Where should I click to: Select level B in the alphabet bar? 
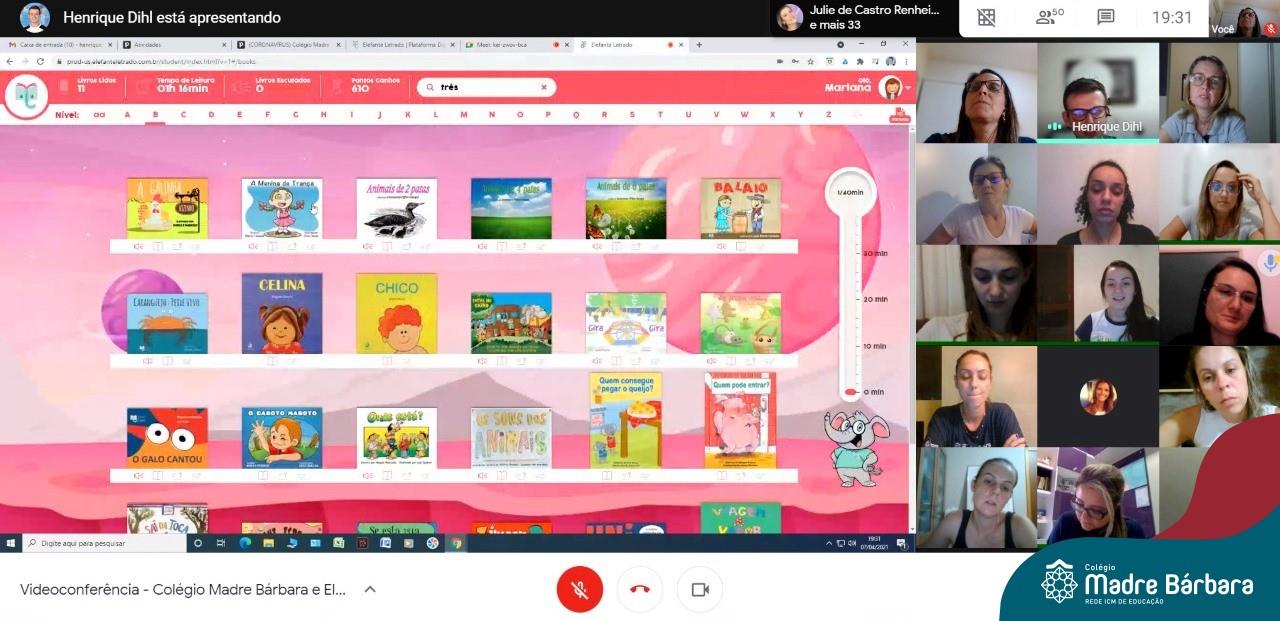click(155, 115)
